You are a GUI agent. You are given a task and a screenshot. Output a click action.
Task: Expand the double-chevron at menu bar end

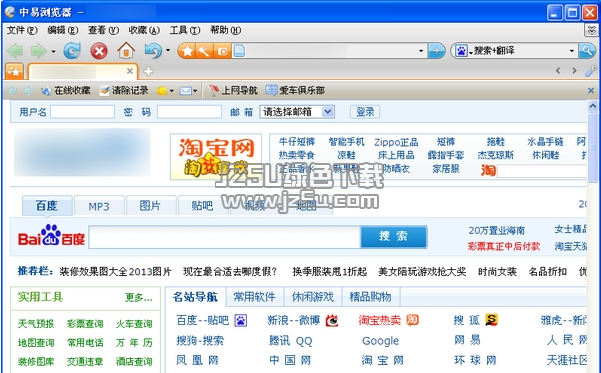coord(591,30)
